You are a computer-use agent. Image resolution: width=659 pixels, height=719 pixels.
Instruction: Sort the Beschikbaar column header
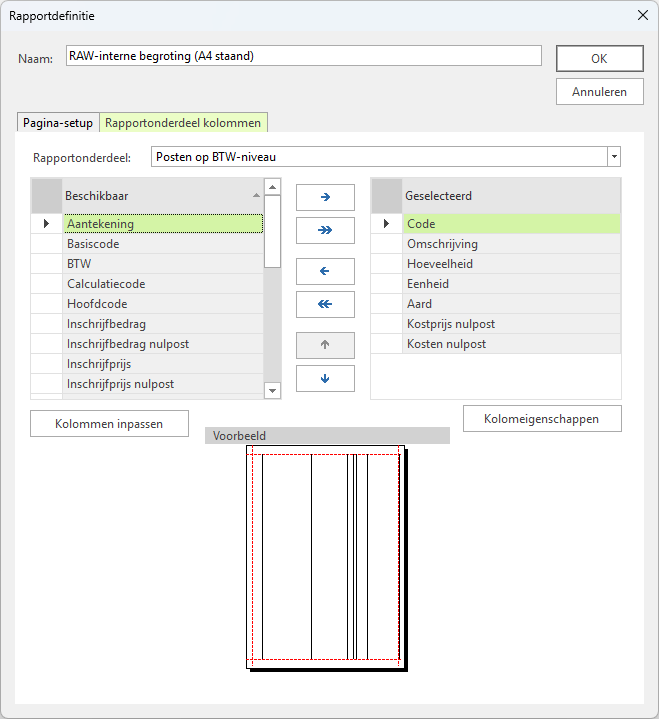pyautogui.click(x=162, y=195)
